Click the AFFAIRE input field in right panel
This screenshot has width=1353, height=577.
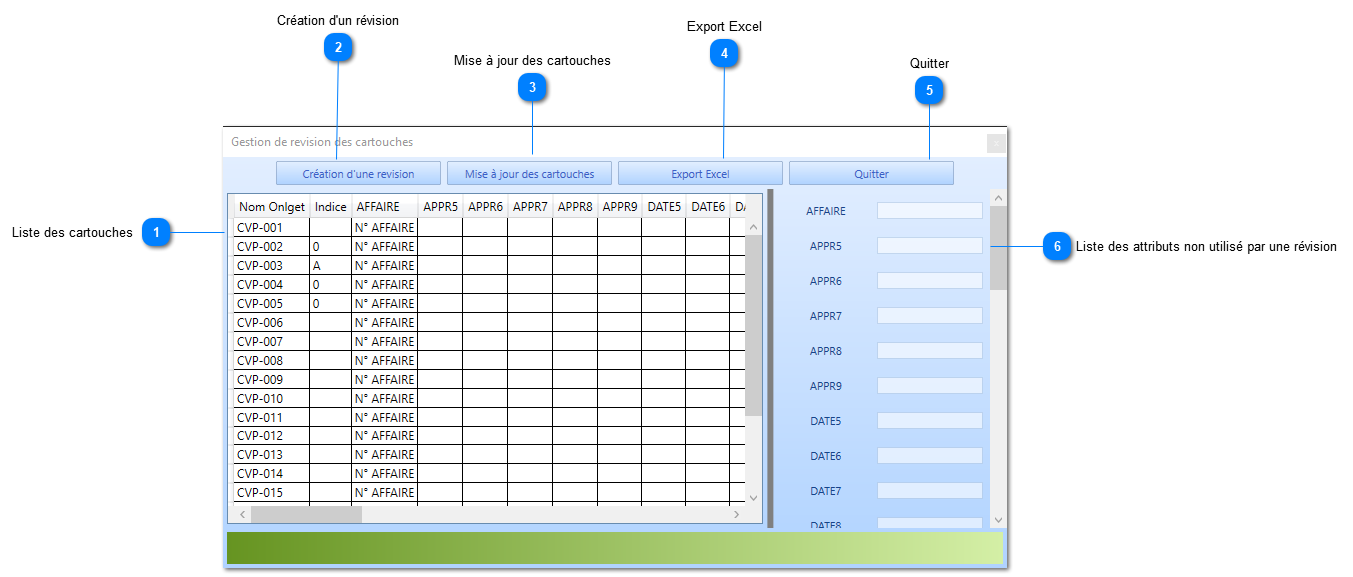(x=930, y=211)
